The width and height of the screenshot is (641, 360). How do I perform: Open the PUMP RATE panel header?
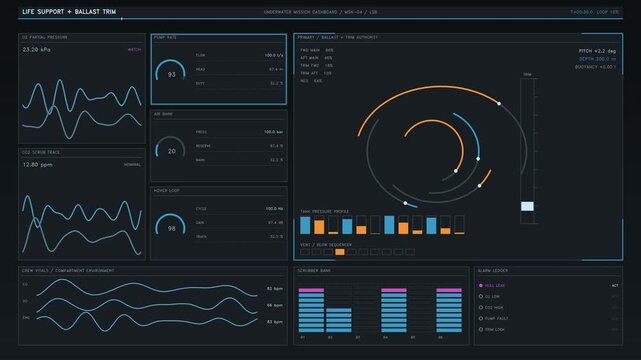(x=165, y=37)
